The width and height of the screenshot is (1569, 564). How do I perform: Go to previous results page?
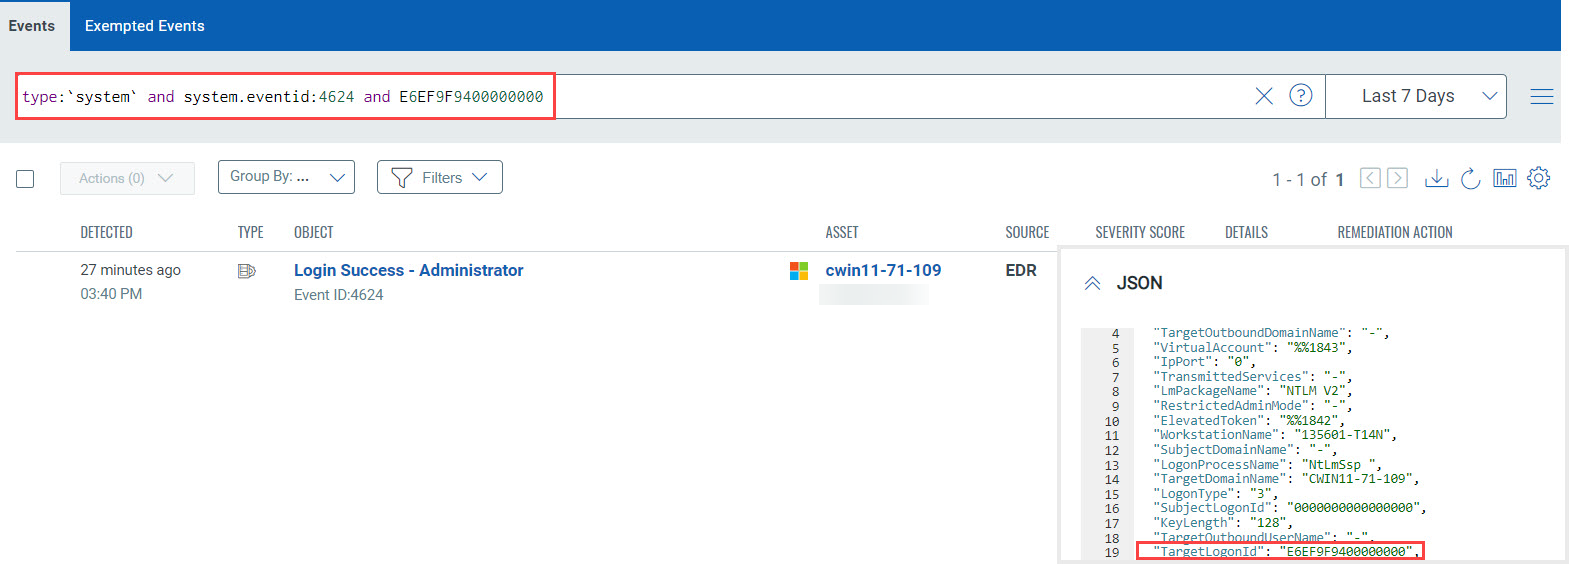tap(1370, 178)
